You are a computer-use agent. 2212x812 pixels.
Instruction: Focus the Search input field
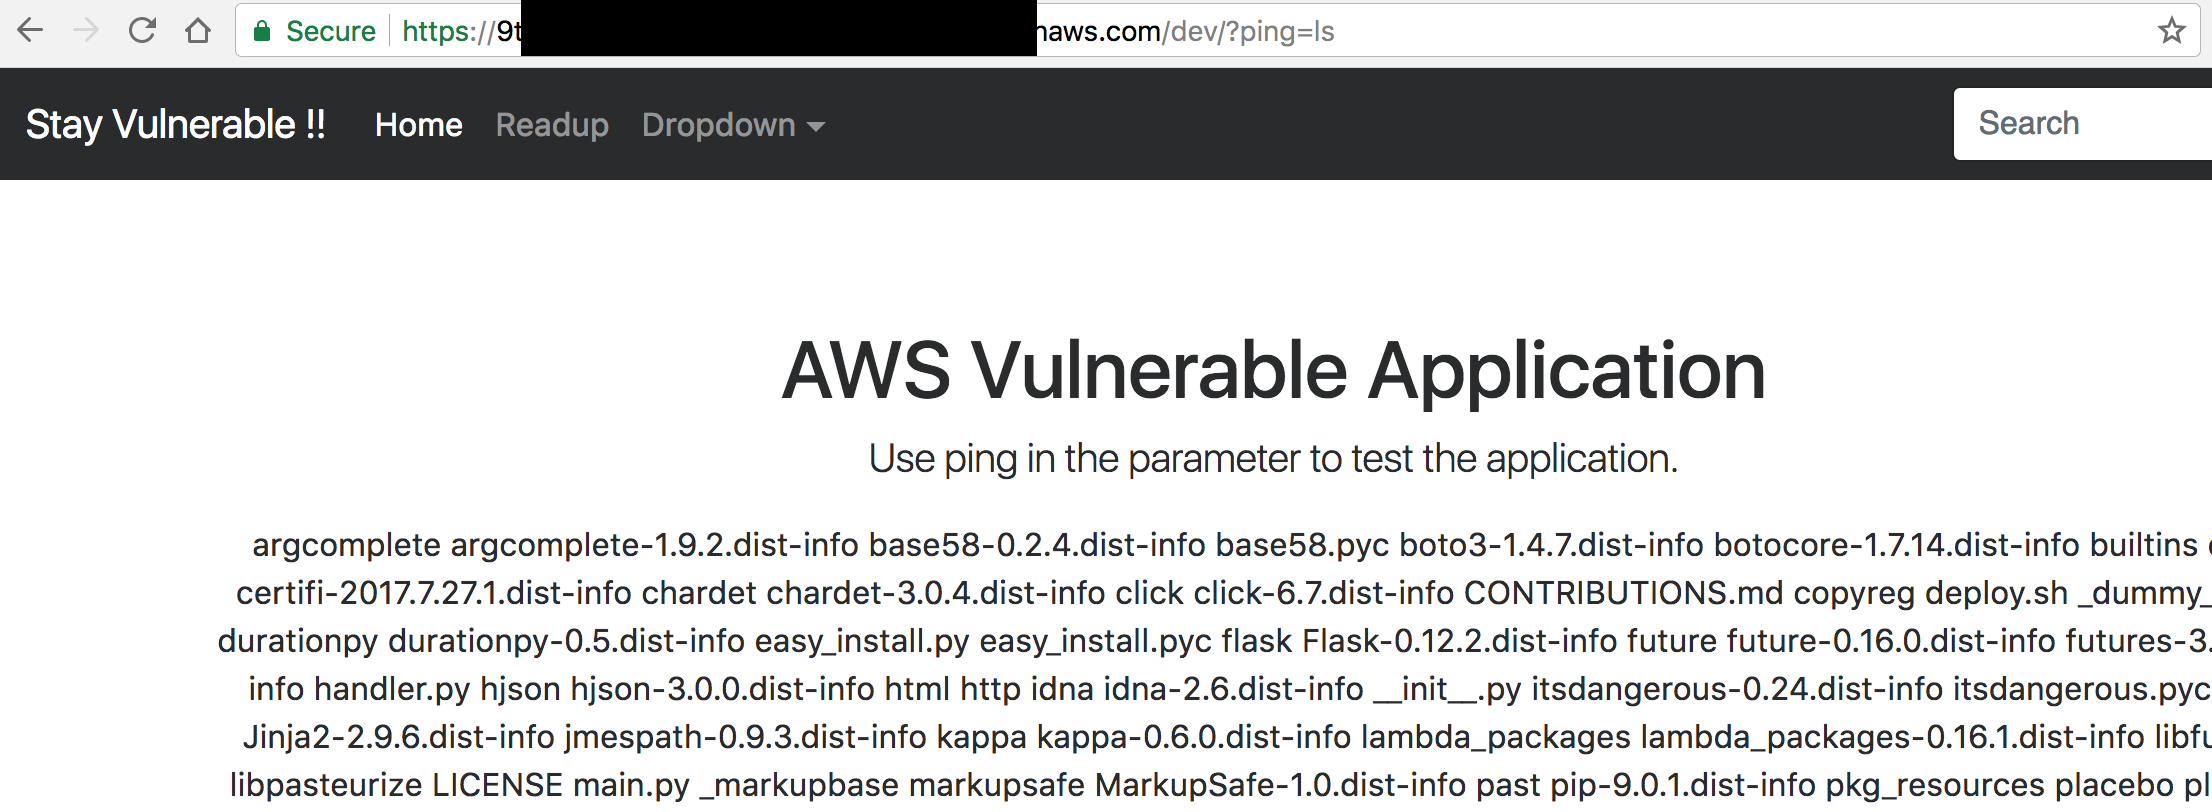click(2082, 124)
